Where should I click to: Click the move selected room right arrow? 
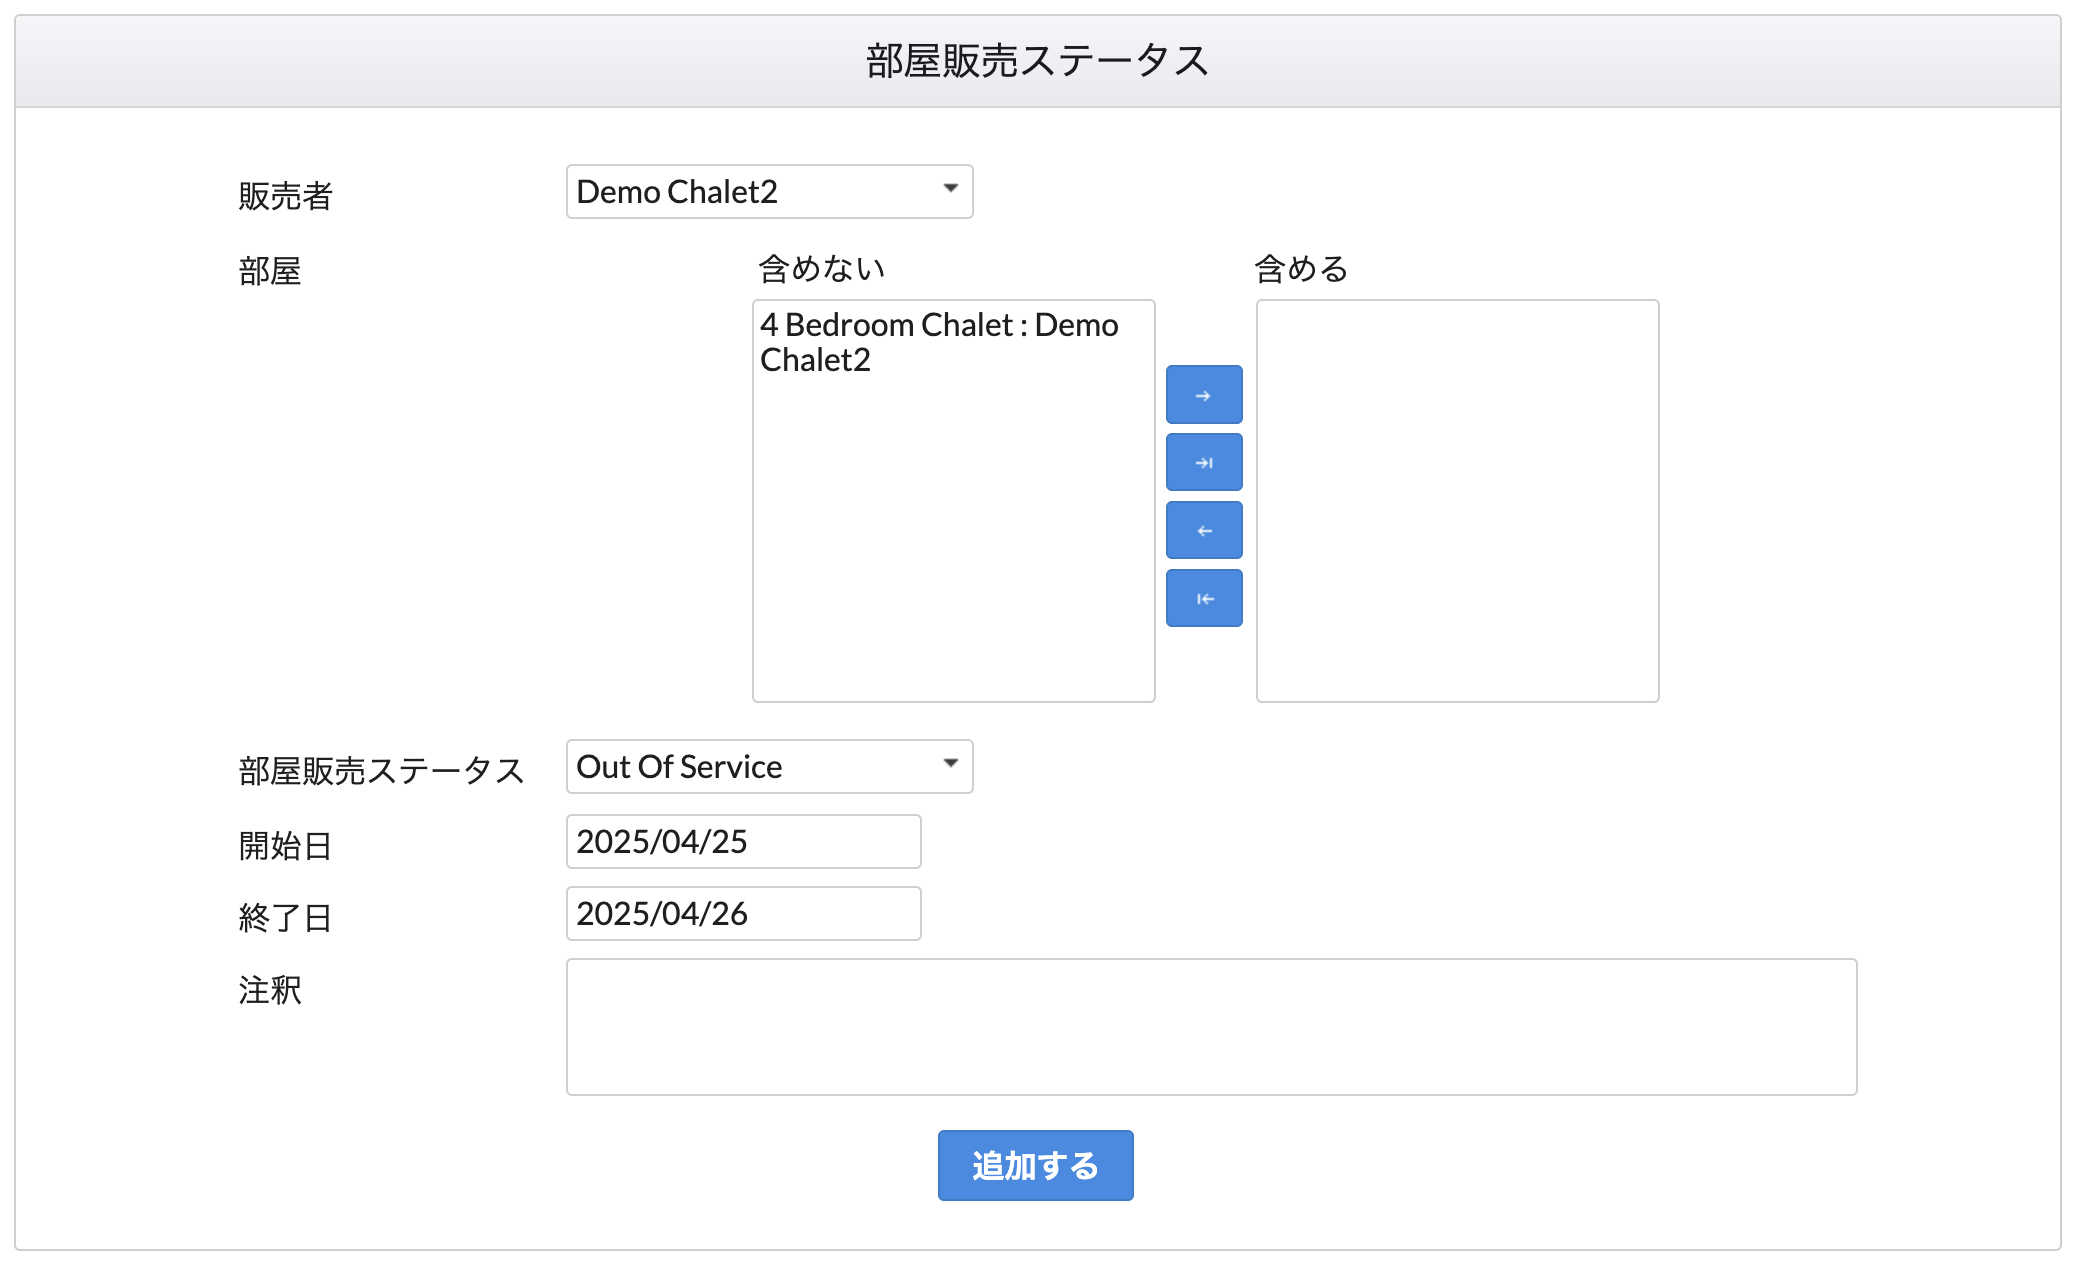[1204, 395]
